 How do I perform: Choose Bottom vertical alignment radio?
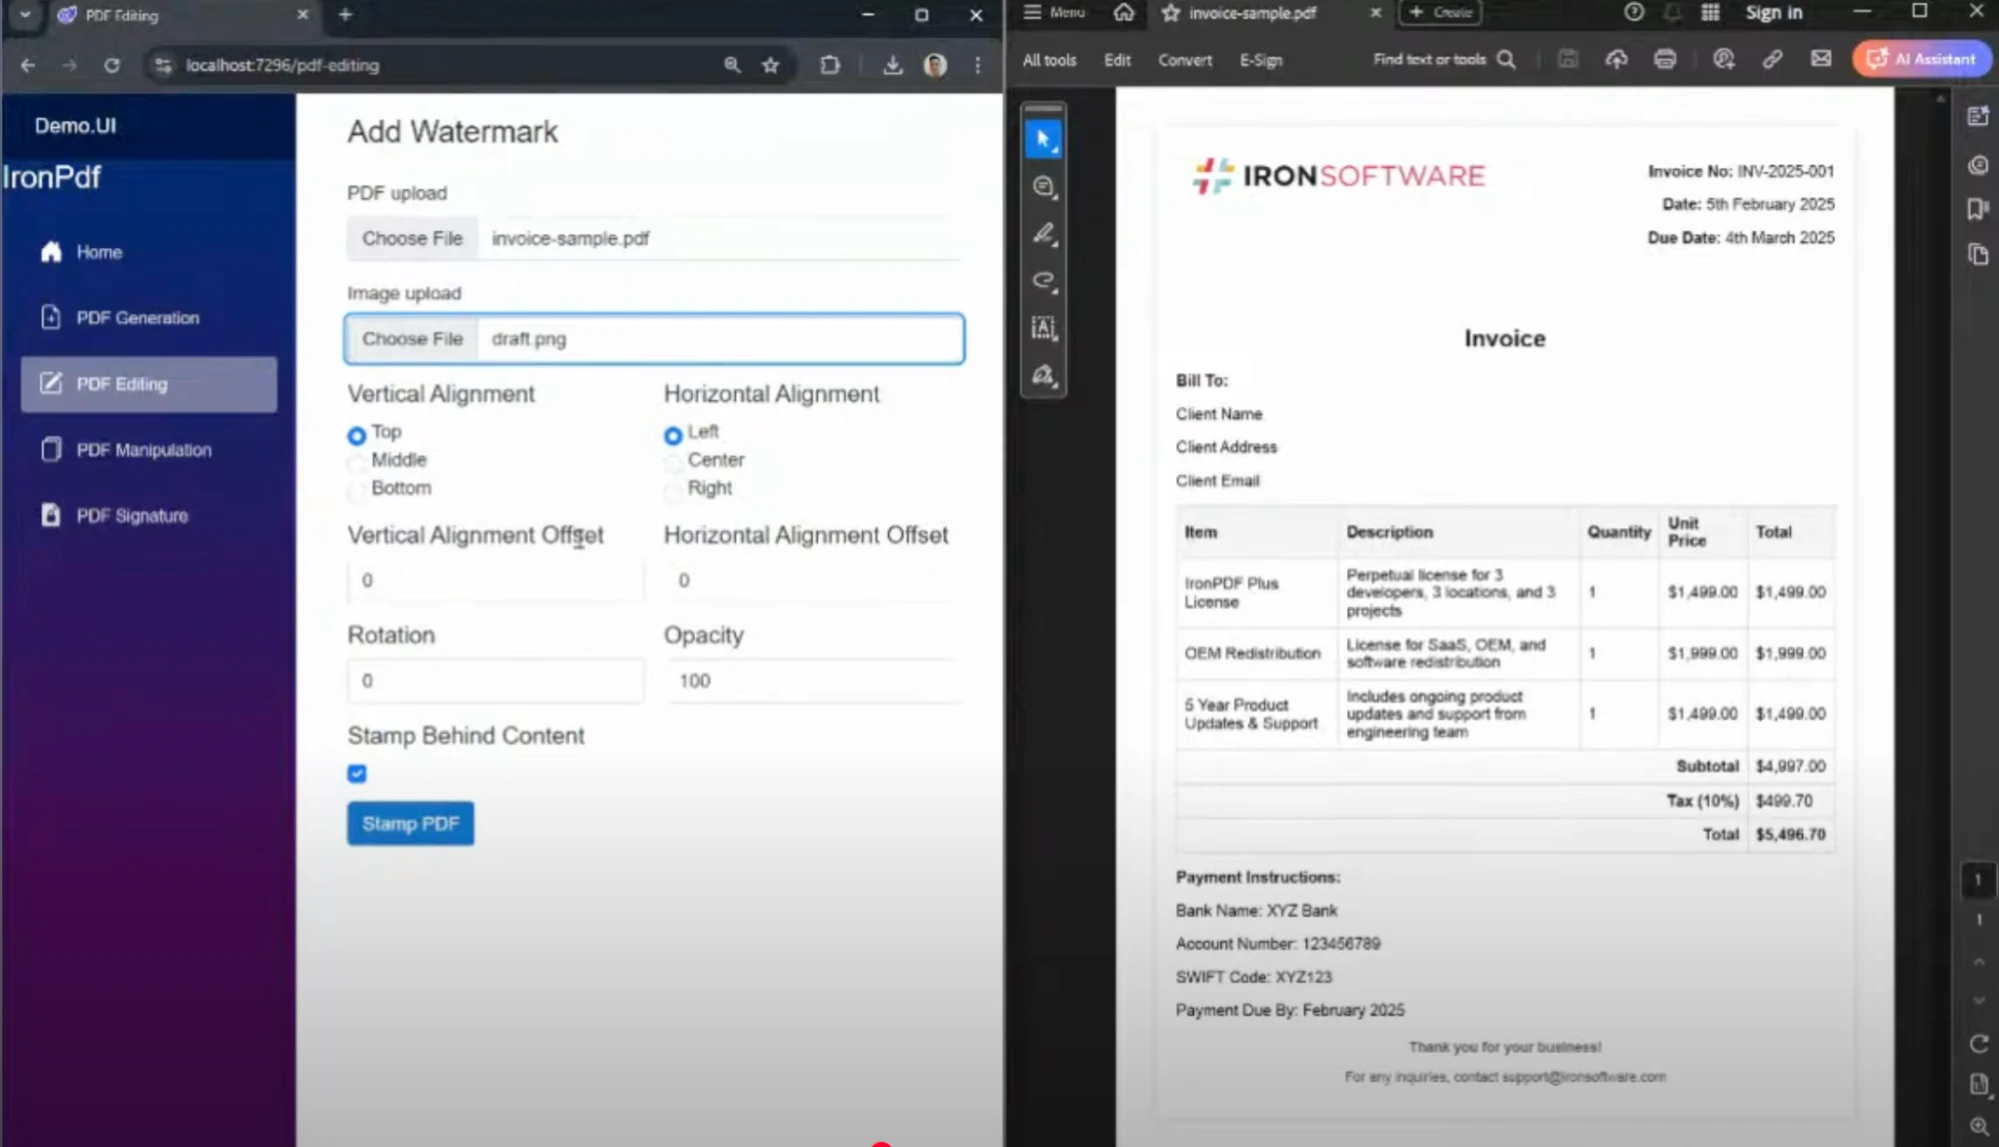[357, 490]
